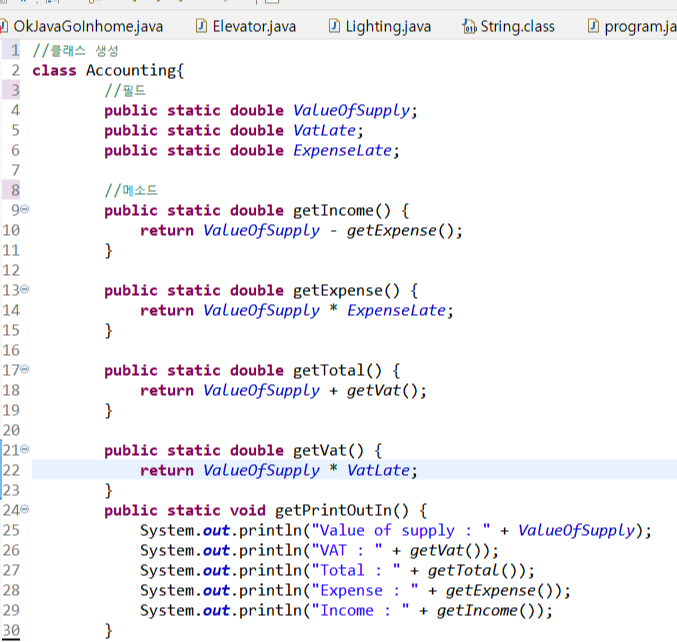Click getIncome() call on line 29
This screenshot has height=642, width=677.
click(x=490, y=610)
